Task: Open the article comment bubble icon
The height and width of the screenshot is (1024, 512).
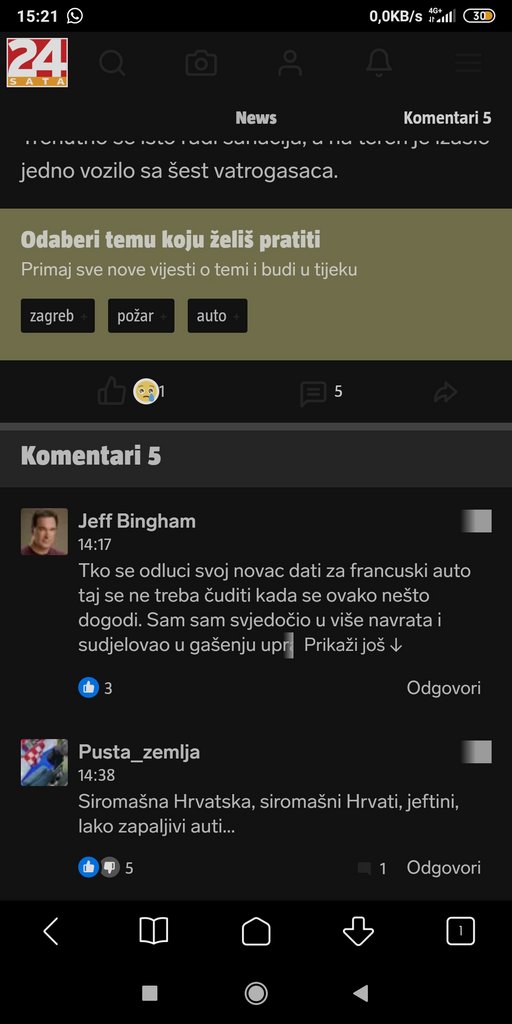Action: tap(313, 394)
